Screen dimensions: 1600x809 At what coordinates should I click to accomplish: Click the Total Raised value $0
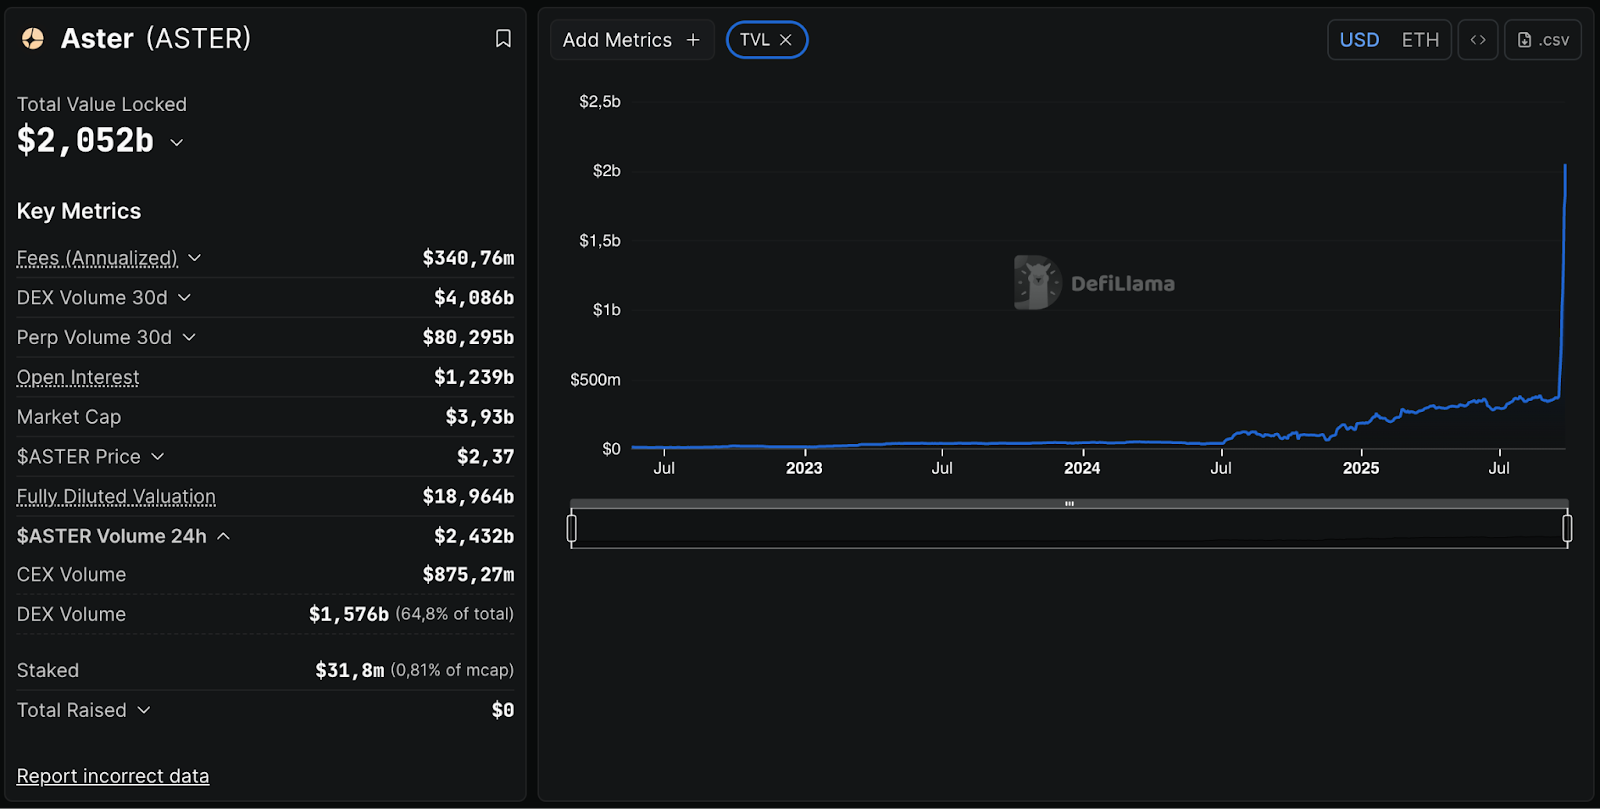tap(503, 710)
